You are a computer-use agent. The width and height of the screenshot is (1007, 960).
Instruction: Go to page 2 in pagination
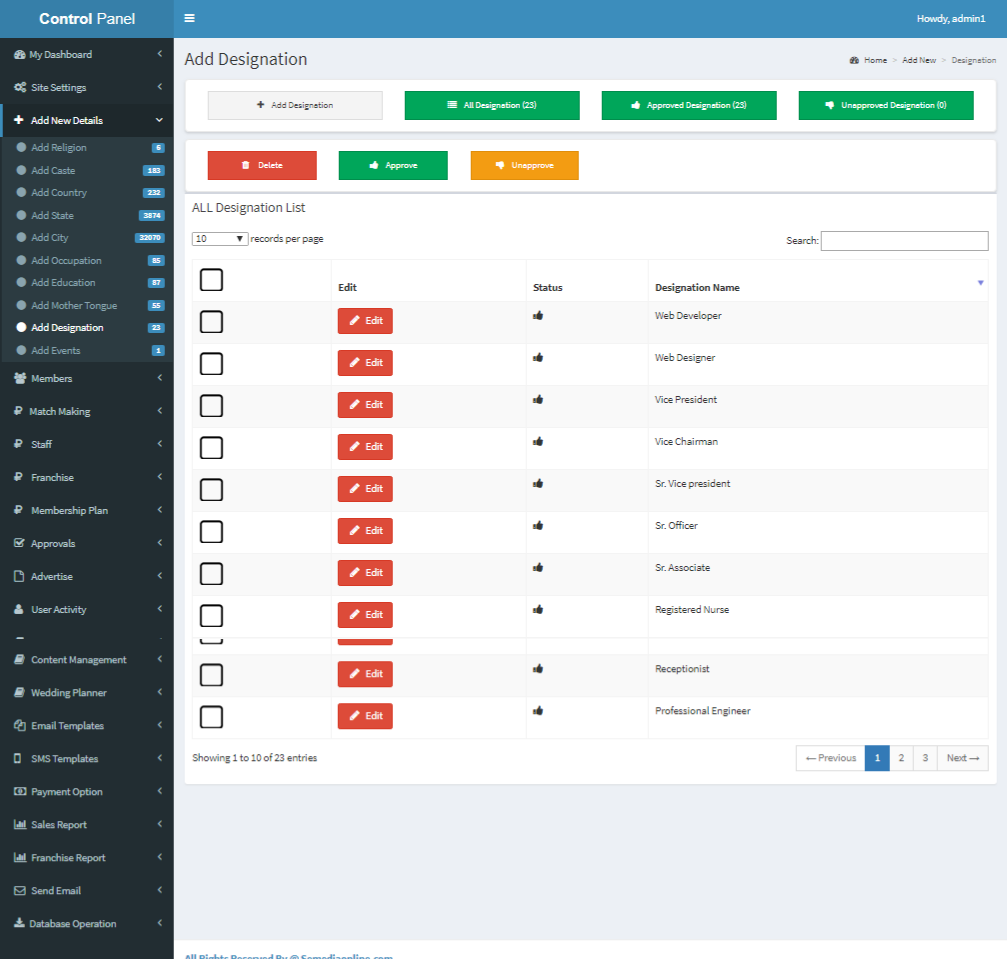point(901,758)
